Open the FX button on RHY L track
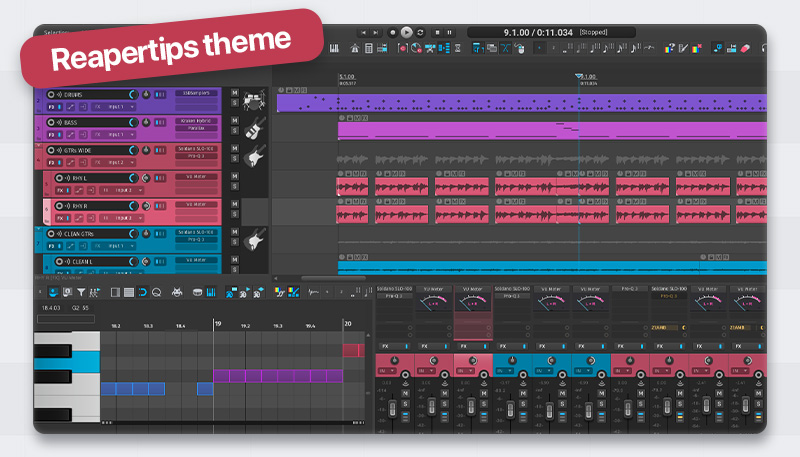 pyautogui.click(x=63, y=190)
